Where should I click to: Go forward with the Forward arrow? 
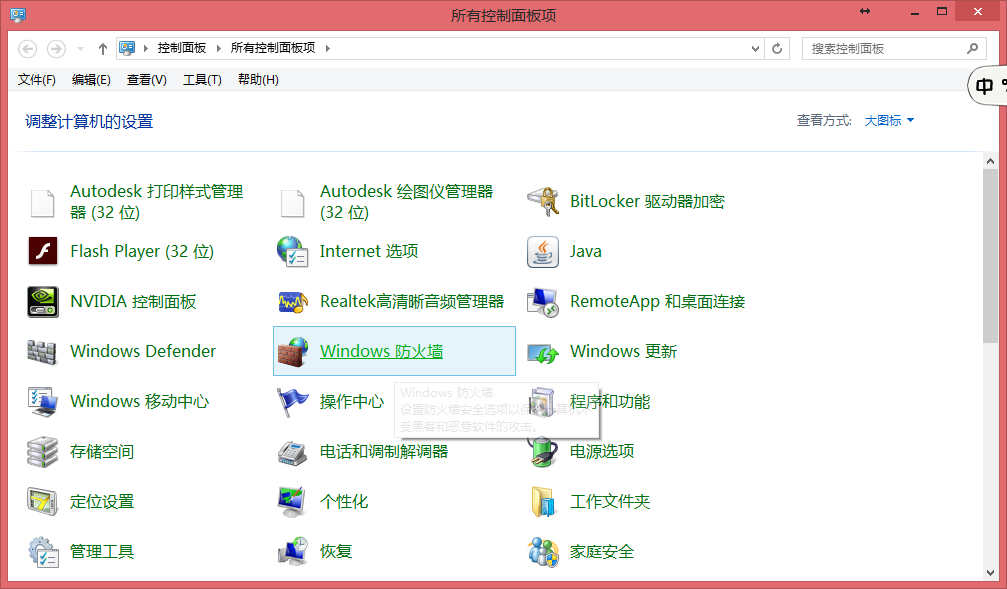(57, 49)
